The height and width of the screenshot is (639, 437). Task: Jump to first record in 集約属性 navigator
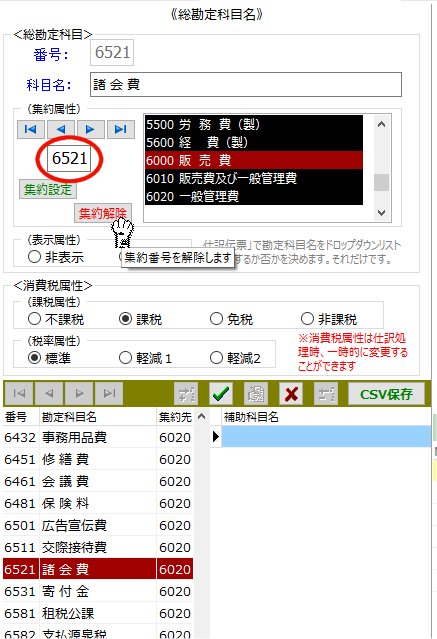point(31,129)
